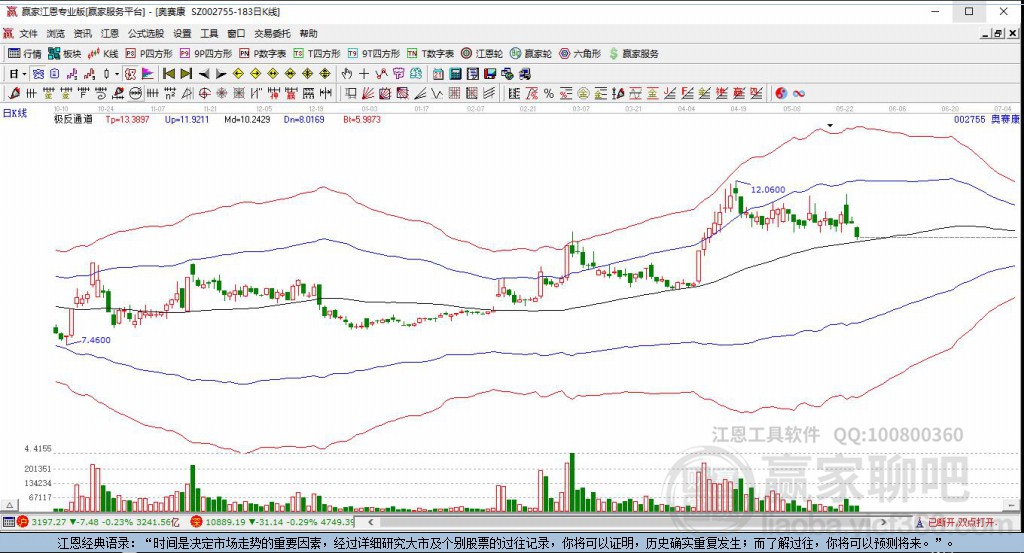This screenshot has width=1024, height=553.
Task: Click the Tp=13.3897 value
Action: pos(127,119)
